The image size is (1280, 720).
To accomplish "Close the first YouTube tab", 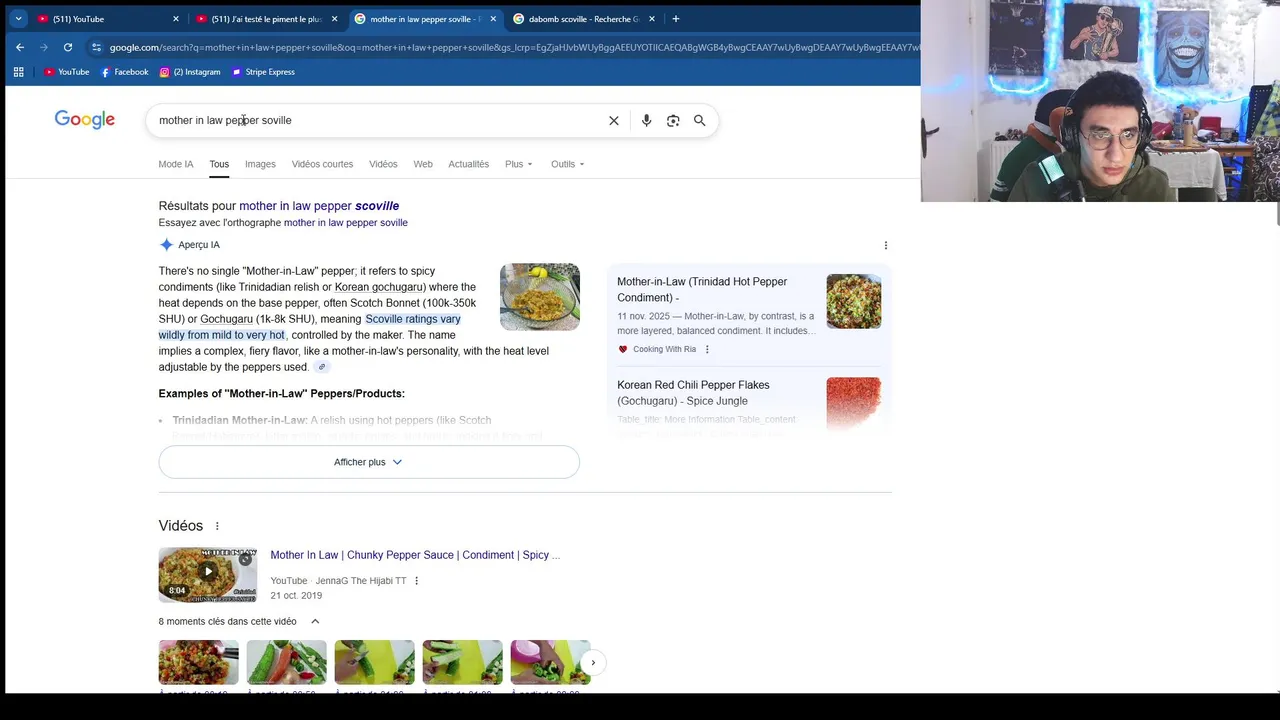I will pyautogui.click(x=176, y=19).
